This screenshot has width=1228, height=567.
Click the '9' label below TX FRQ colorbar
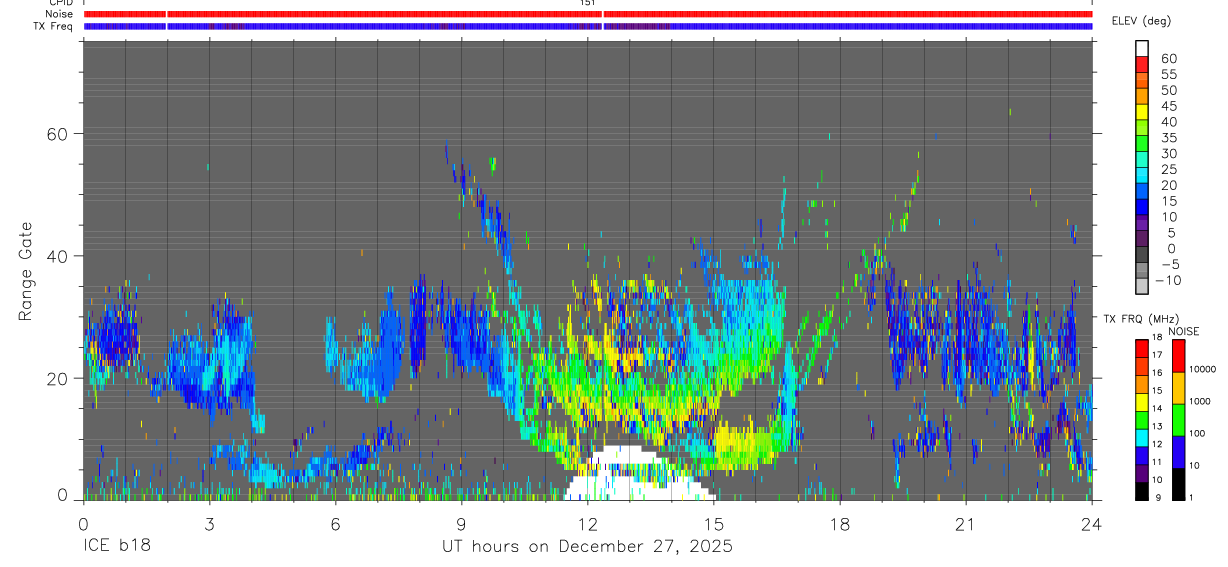[x=1157, y=497]
